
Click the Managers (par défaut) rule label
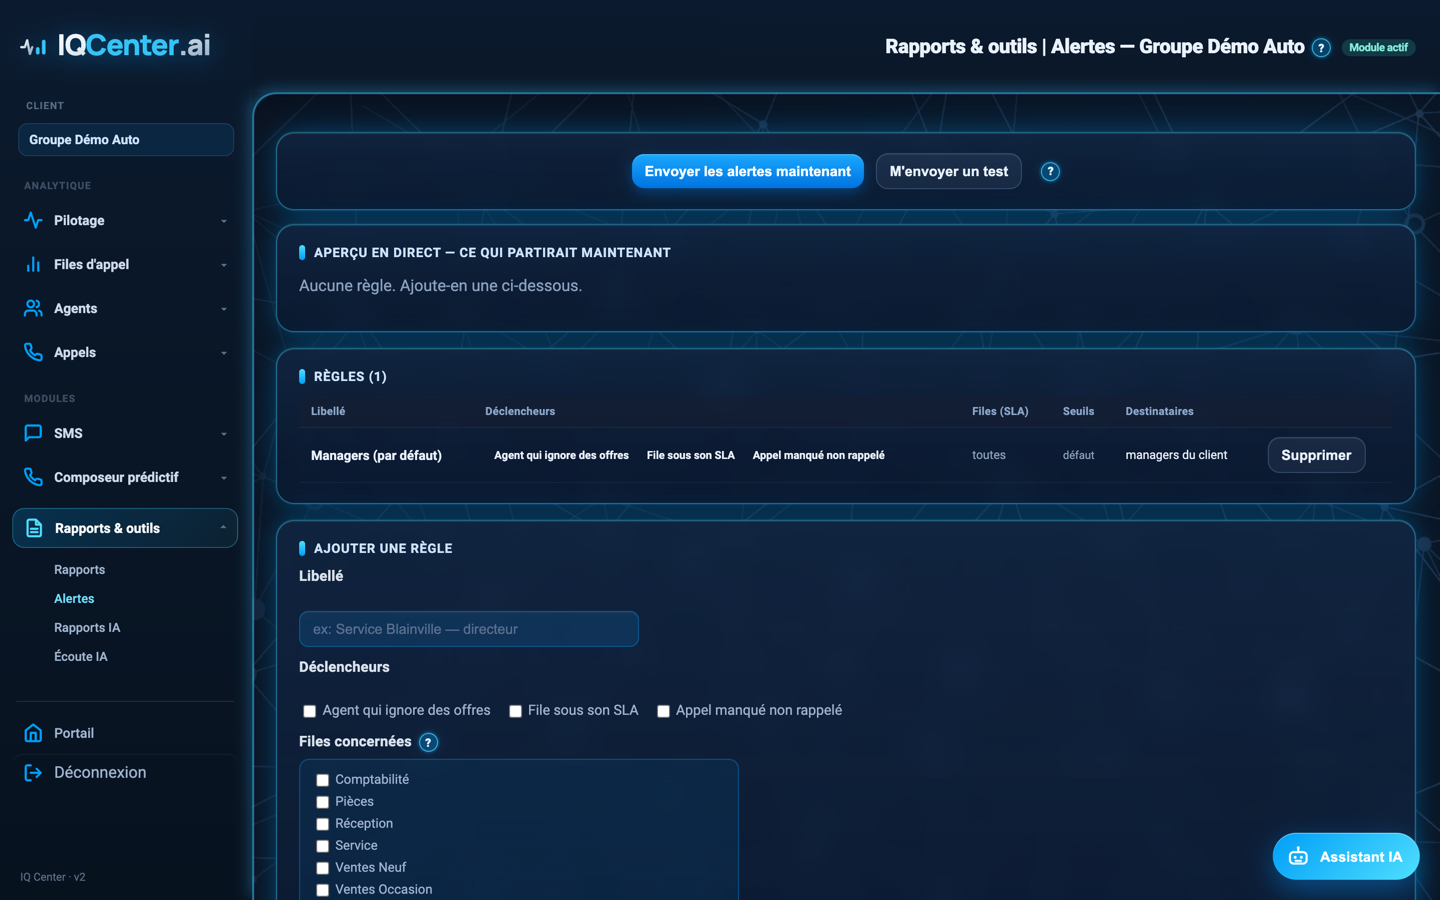tap(376, 455)
